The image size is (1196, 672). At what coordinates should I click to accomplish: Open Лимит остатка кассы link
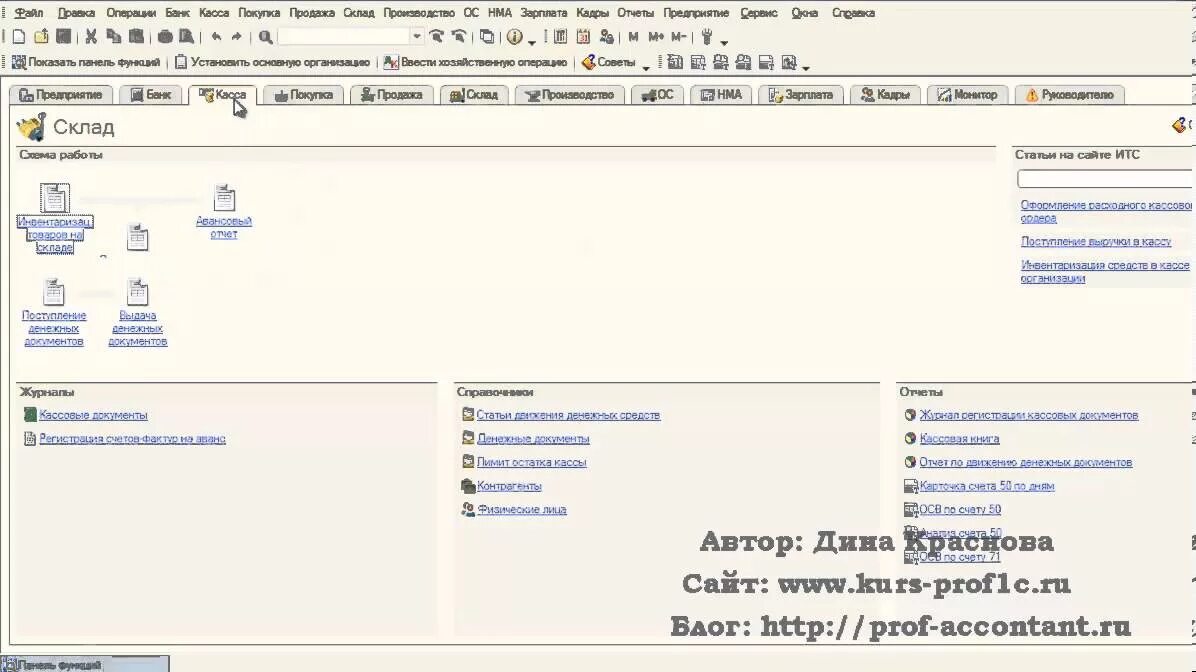(532, 462)
